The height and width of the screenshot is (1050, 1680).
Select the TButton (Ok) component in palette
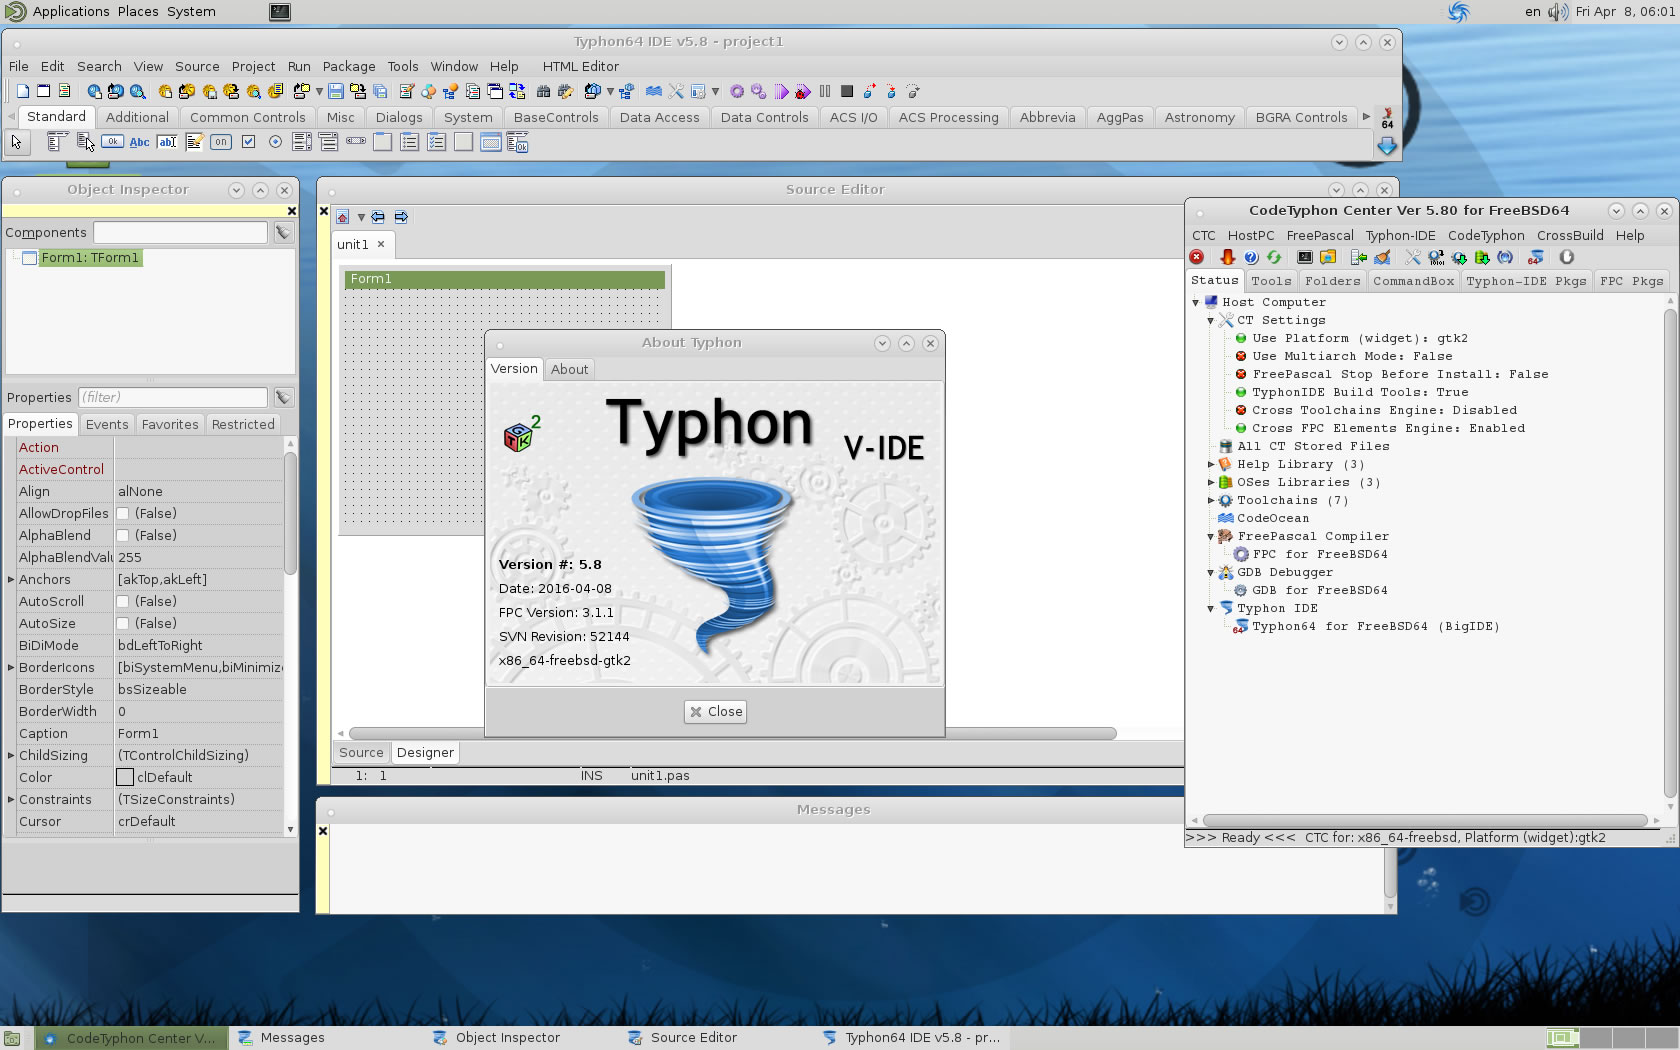pyautogui.click(x=113, y=142)
